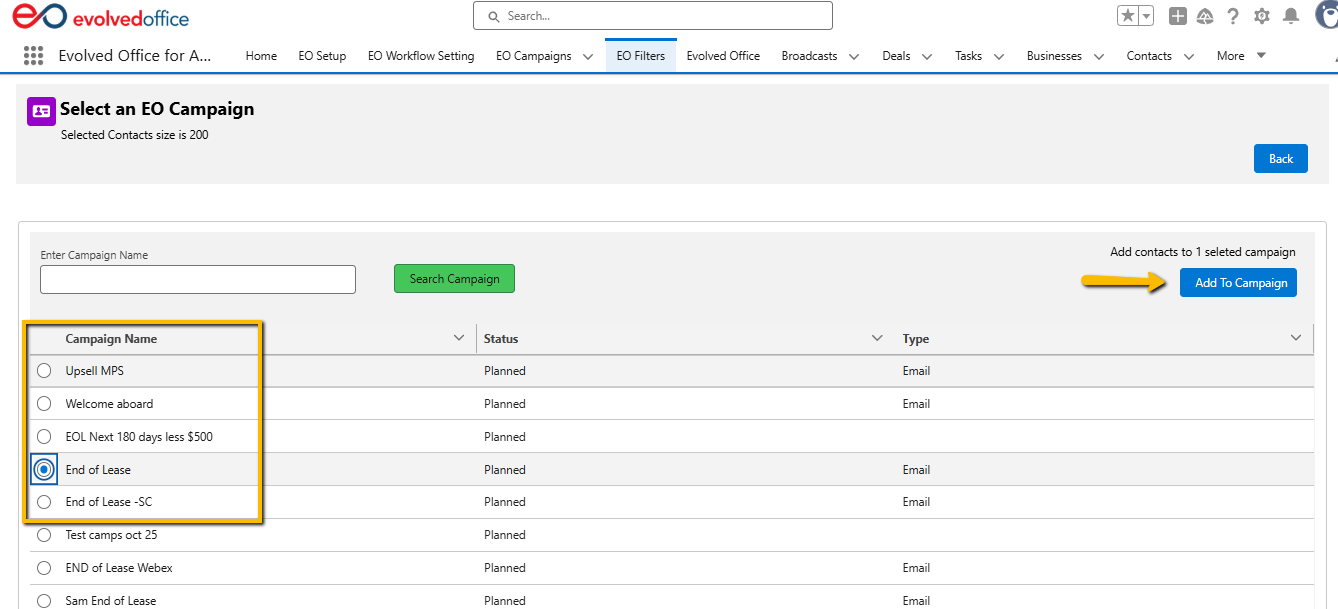This screenshot has width=1338, height=609.
Task: Expand Deals tab chevron
Action: click(x=927, y=57)
